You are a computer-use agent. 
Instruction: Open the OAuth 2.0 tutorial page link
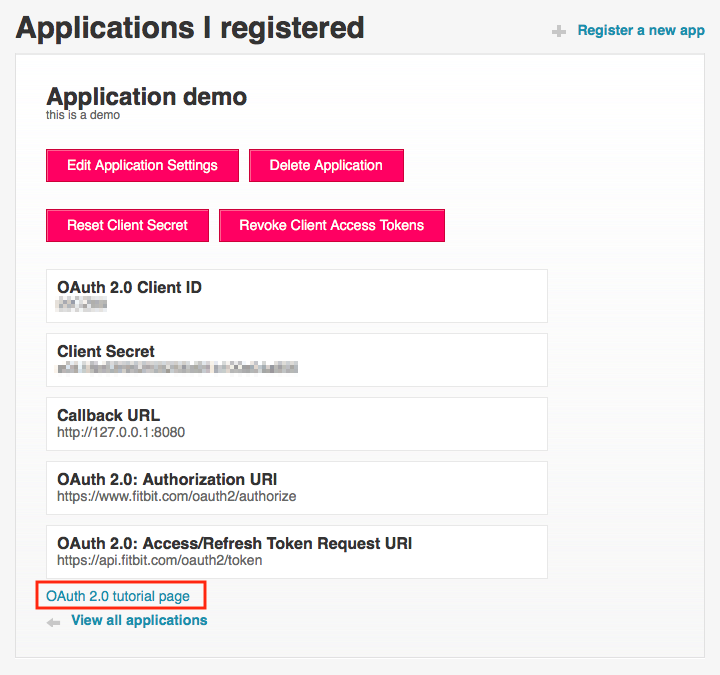118,596
